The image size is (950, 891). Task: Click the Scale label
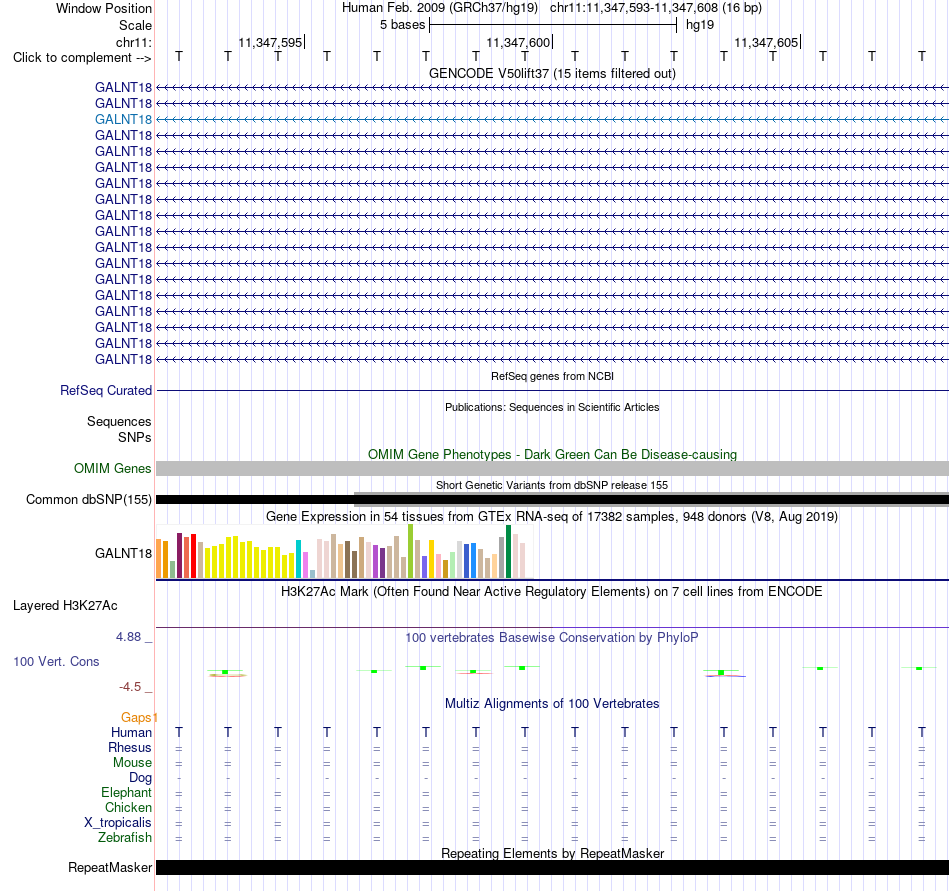[x=135, y=25]
